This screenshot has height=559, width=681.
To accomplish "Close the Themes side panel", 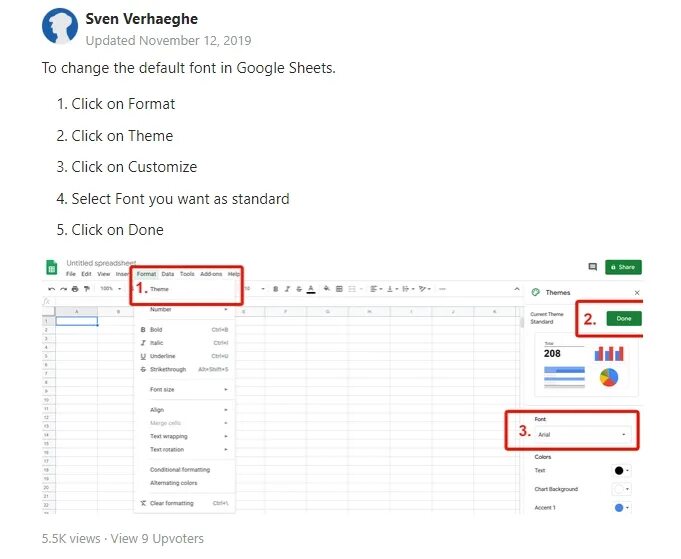I will point(637,293).
